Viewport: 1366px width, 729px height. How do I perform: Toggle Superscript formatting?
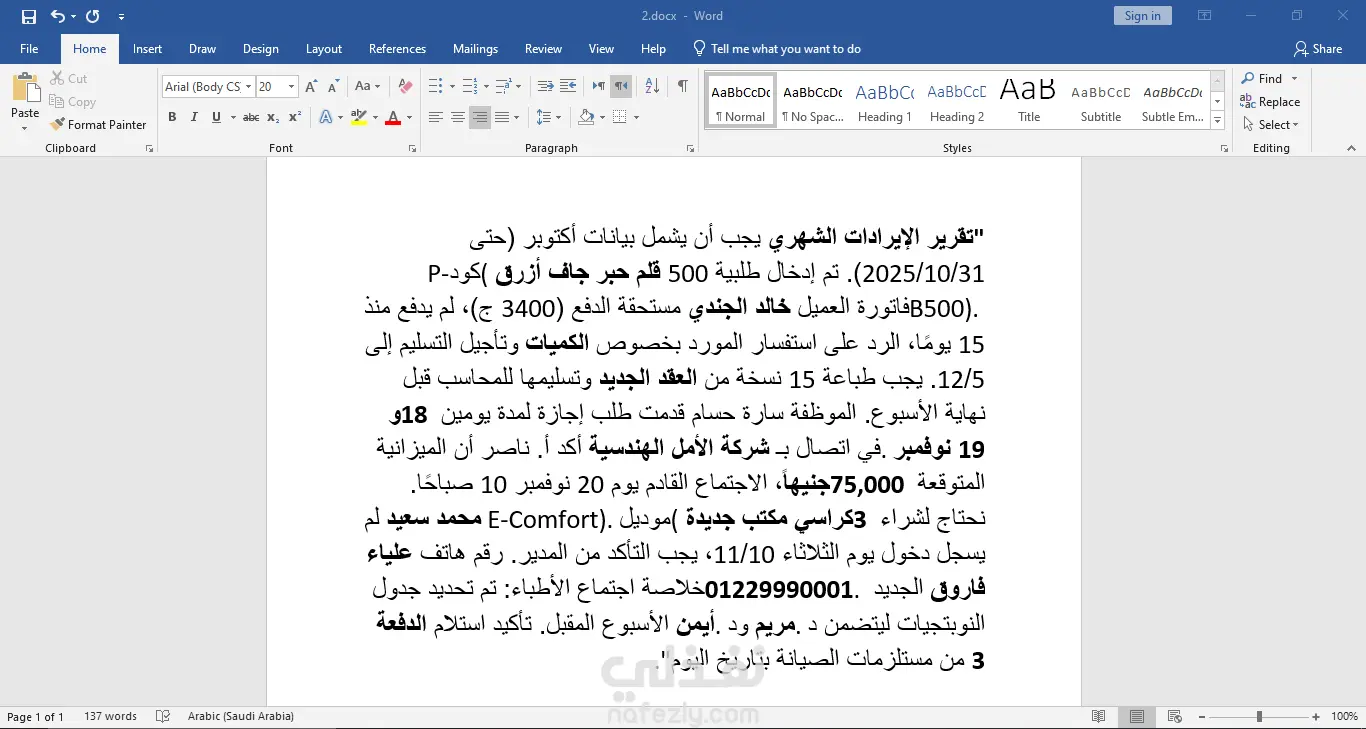coord(295,117)
